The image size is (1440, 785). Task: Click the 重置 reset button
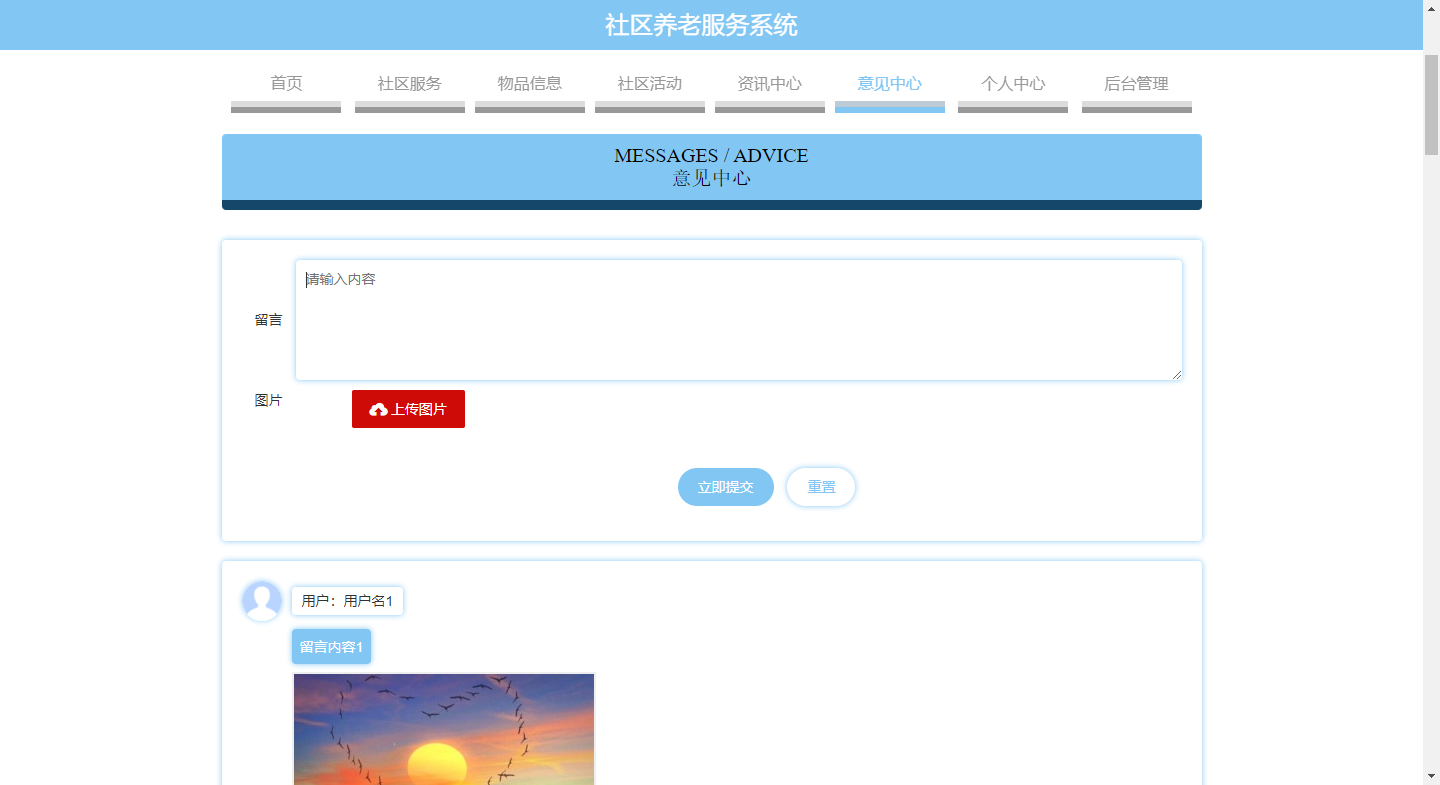pyautogui.click(x=821, y=487)
